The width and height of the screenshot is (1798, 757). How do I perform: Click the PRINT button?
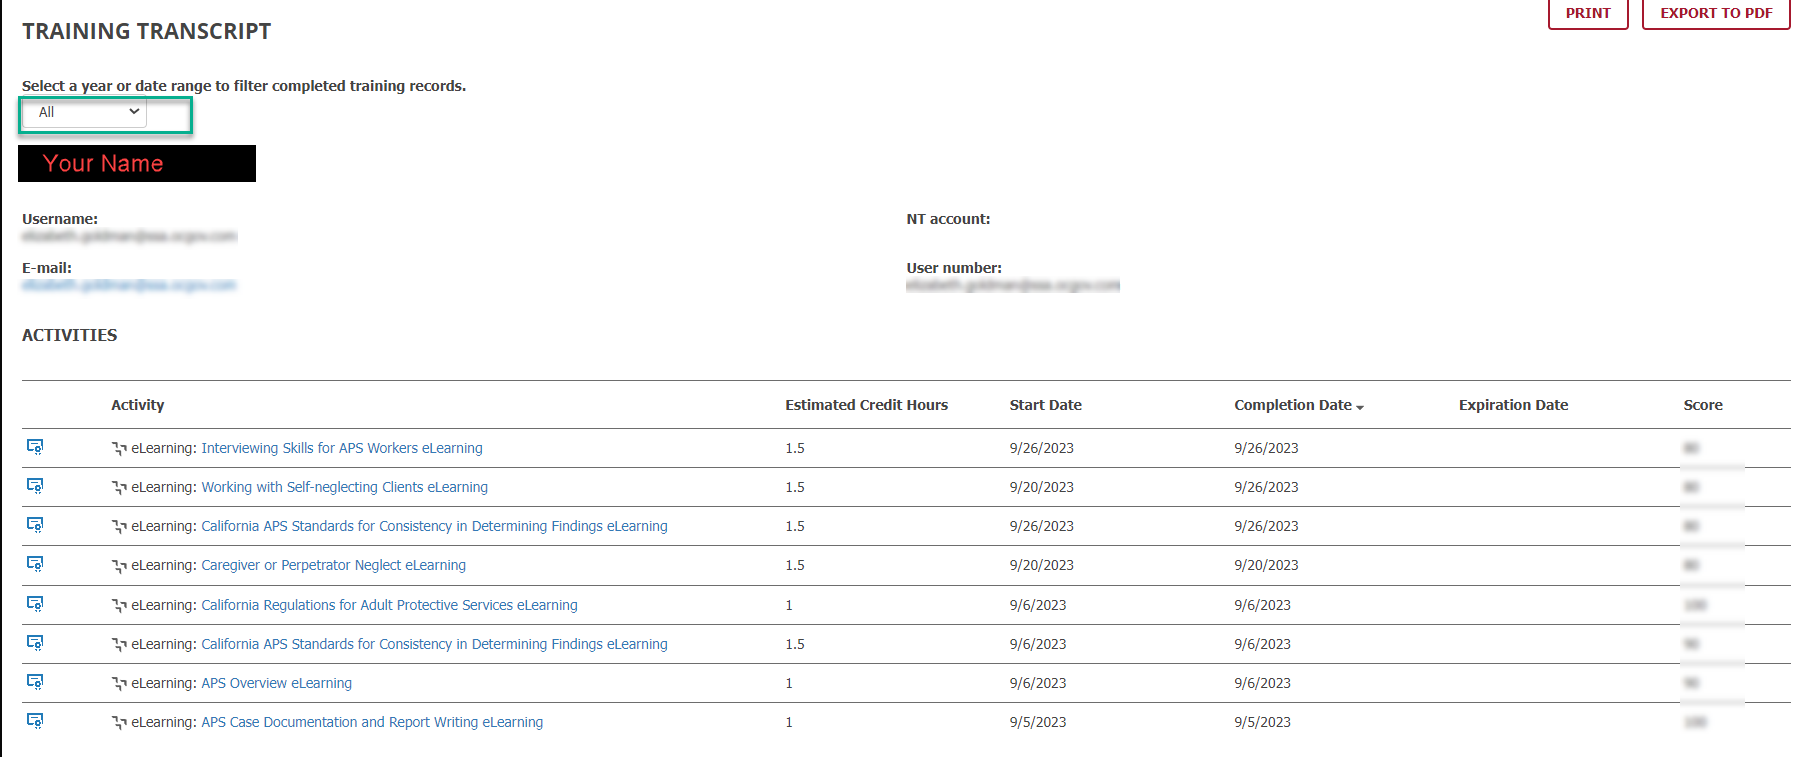[x=1588, y=13]
